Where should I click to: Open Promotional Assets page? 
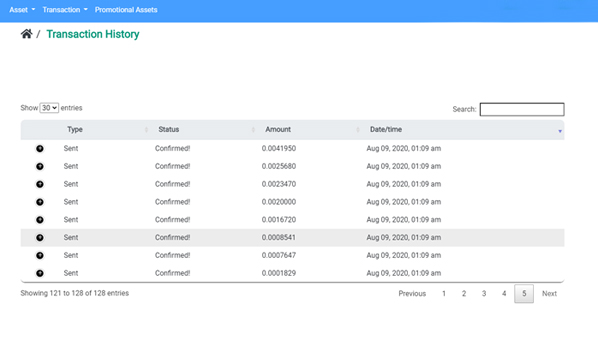point(126,10)
